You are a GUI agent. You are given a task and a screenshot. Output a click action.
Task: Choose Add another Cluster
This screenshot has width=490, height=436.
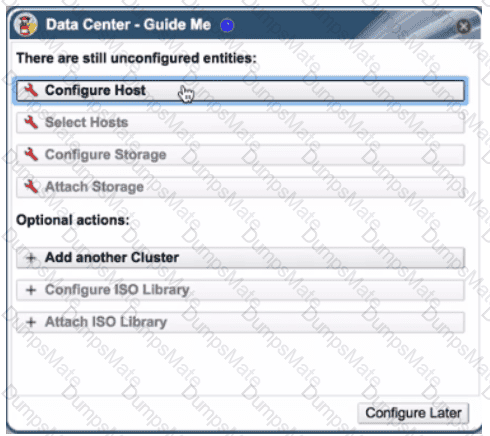[x=240, y=258]
